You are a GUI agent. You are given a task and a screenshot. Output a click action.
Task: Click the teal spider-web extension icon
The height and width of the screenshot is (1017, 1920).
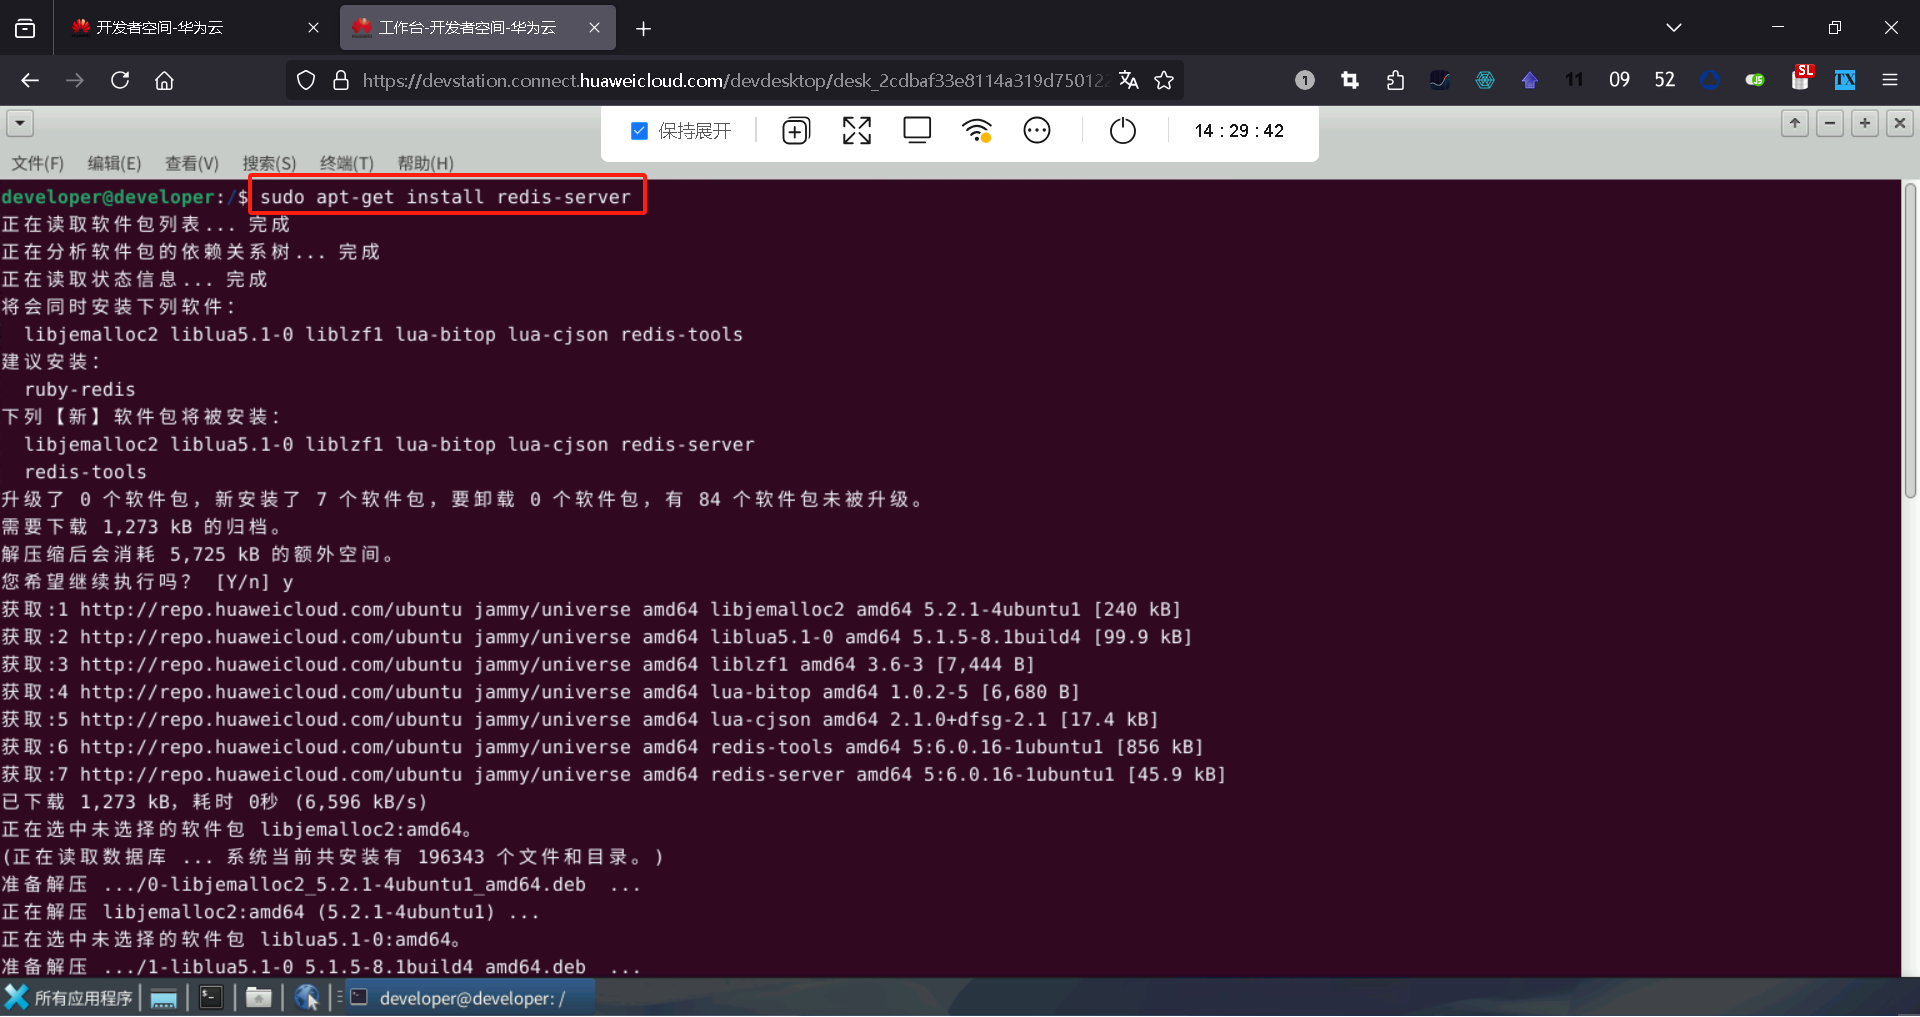pos(1485,80)
